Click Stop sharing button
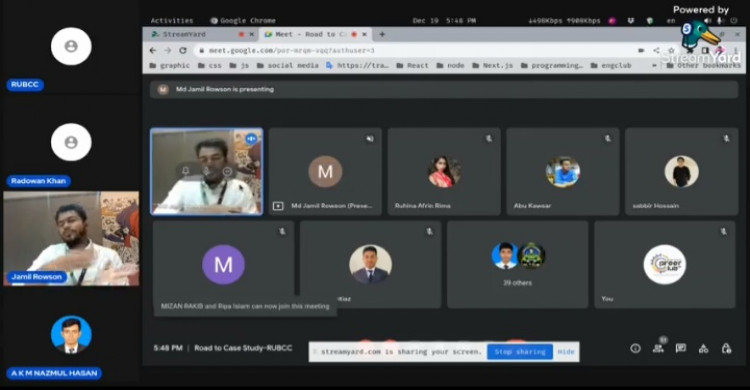750x390 pixels. pyautogui.click(x=520, y=352)
